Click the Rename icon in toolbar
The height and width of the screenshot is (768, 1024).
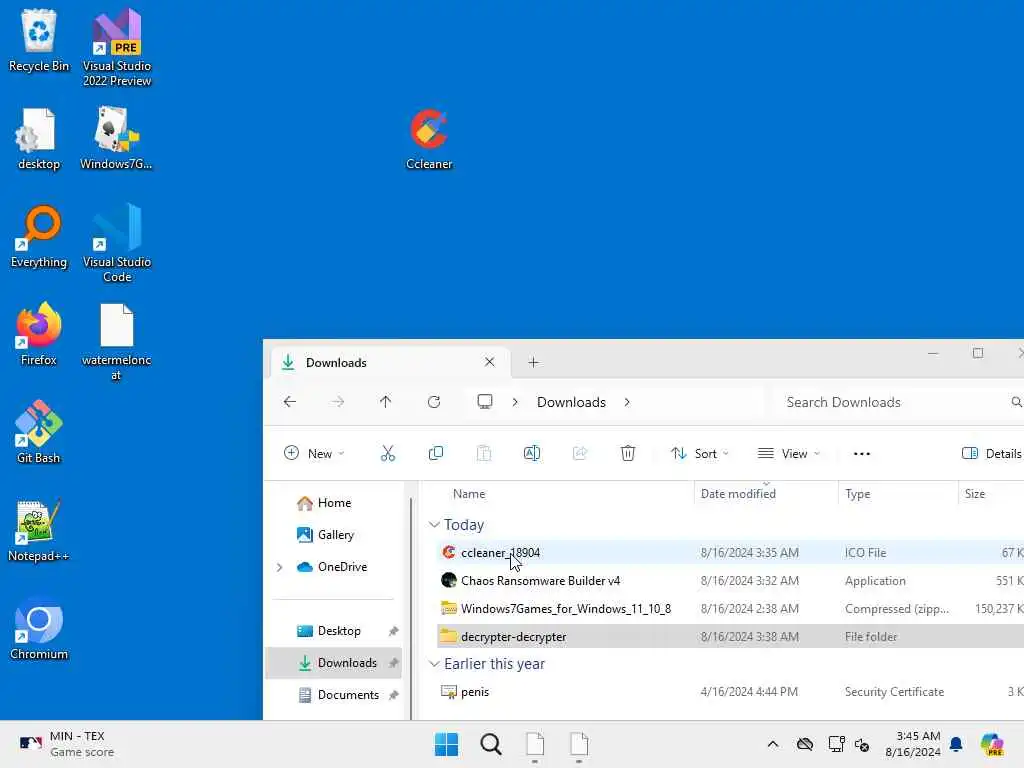click(532, 453)
